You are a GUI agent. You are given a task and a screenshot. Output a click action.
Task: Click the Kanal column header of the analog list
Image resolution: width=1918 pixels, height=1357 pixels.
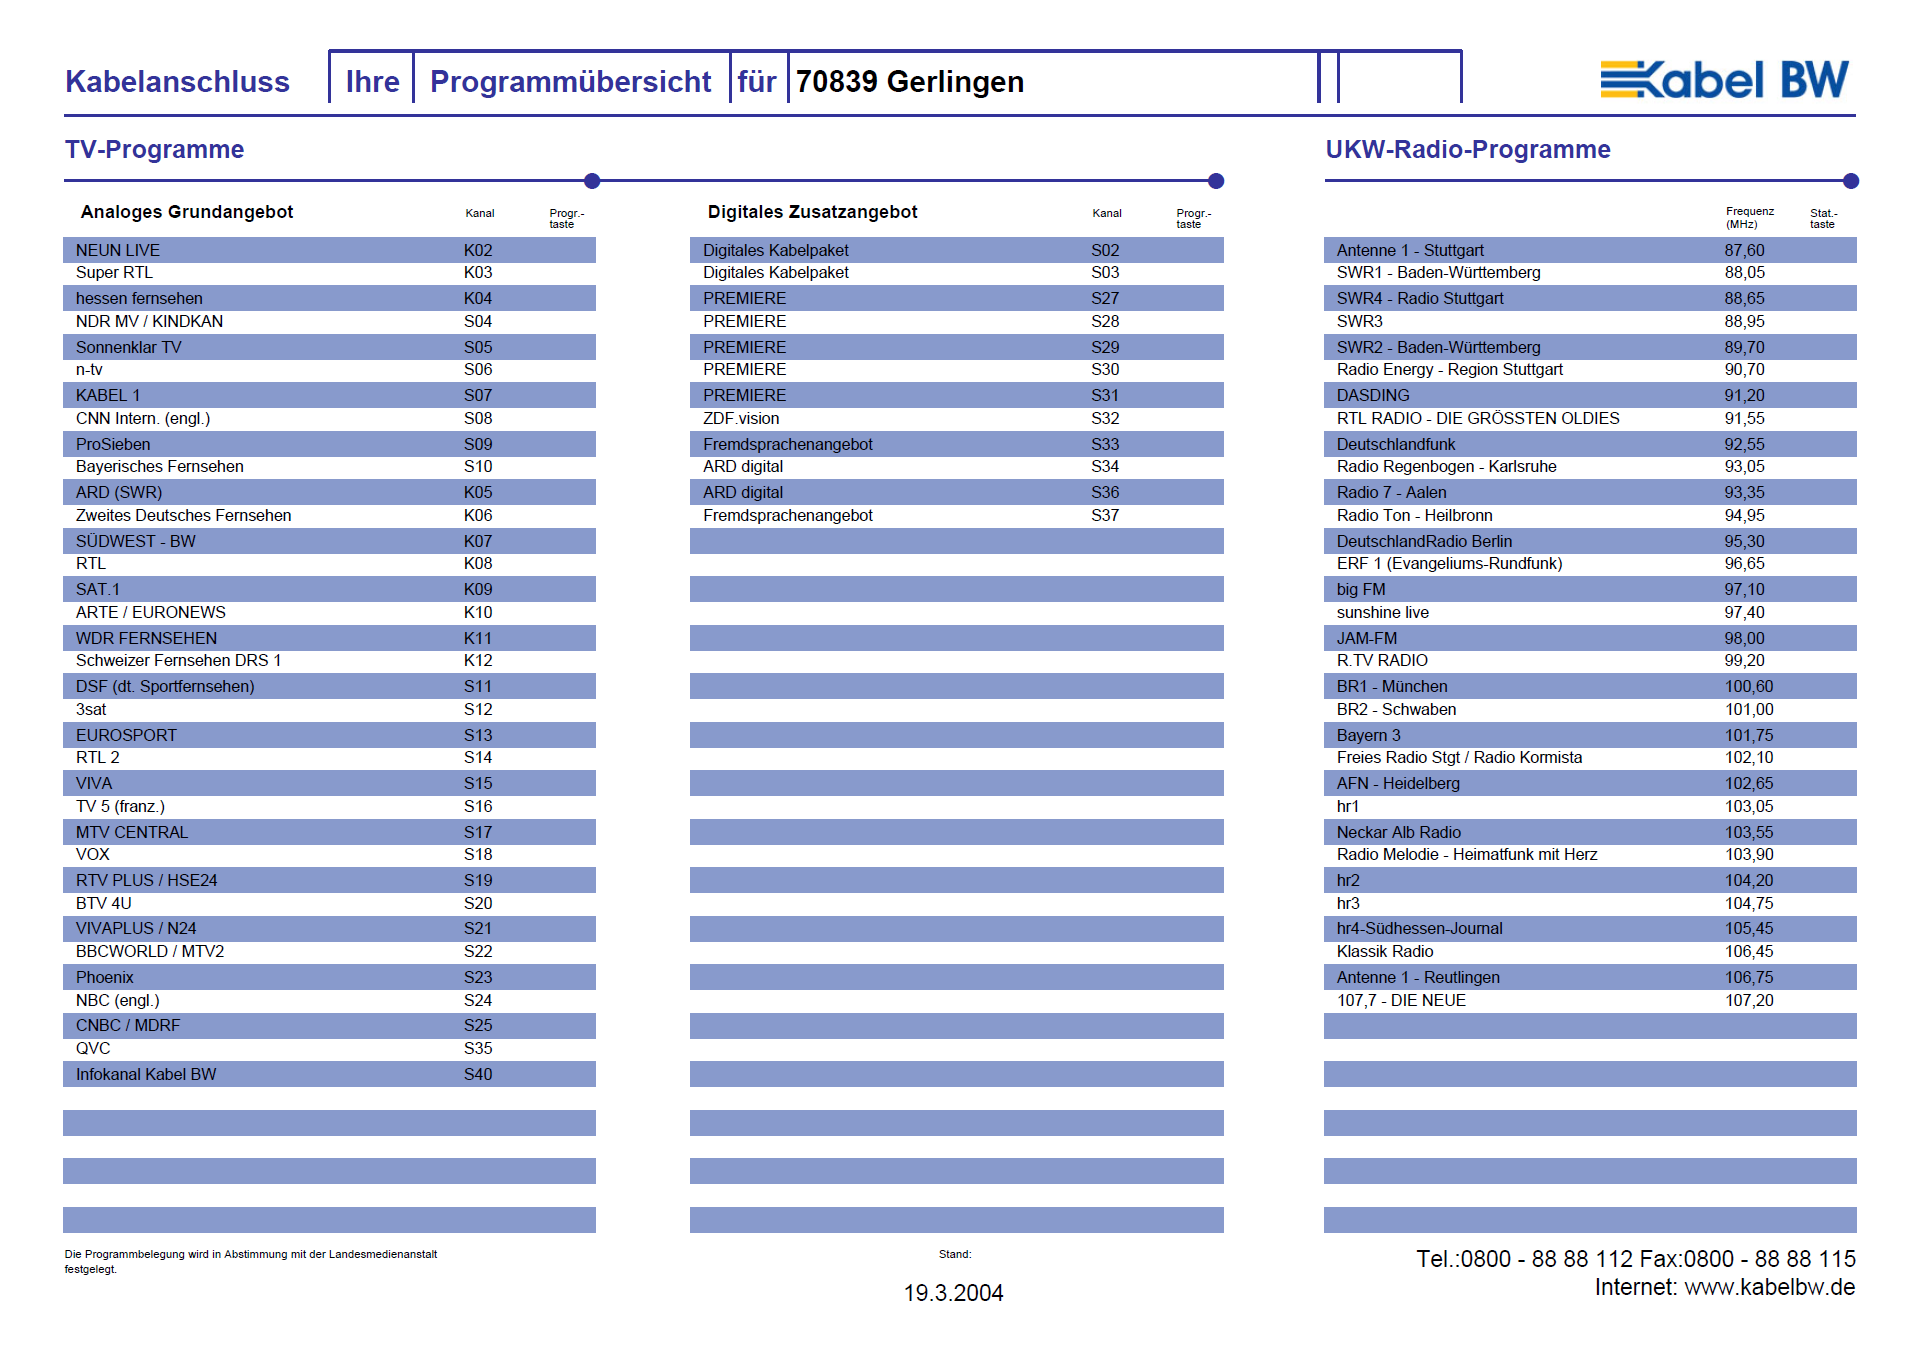coord(480,213)
